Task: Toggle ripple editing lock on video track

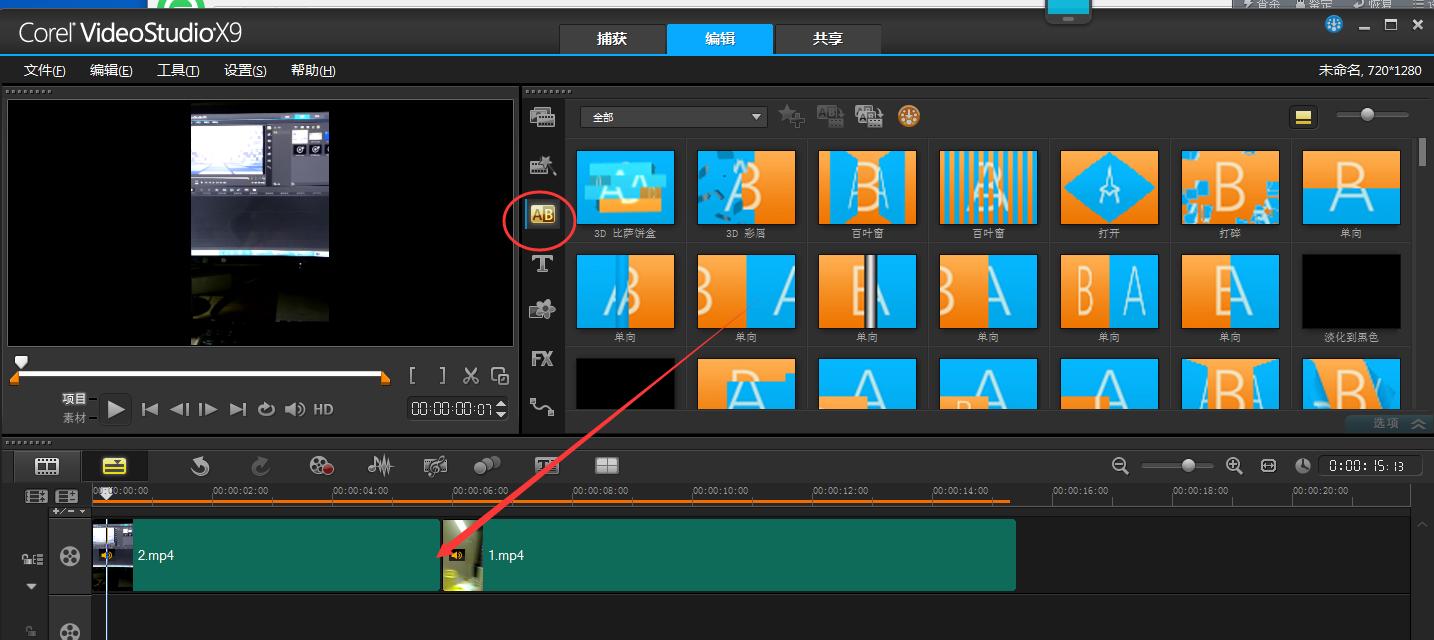Action: (x=31, y=559)
